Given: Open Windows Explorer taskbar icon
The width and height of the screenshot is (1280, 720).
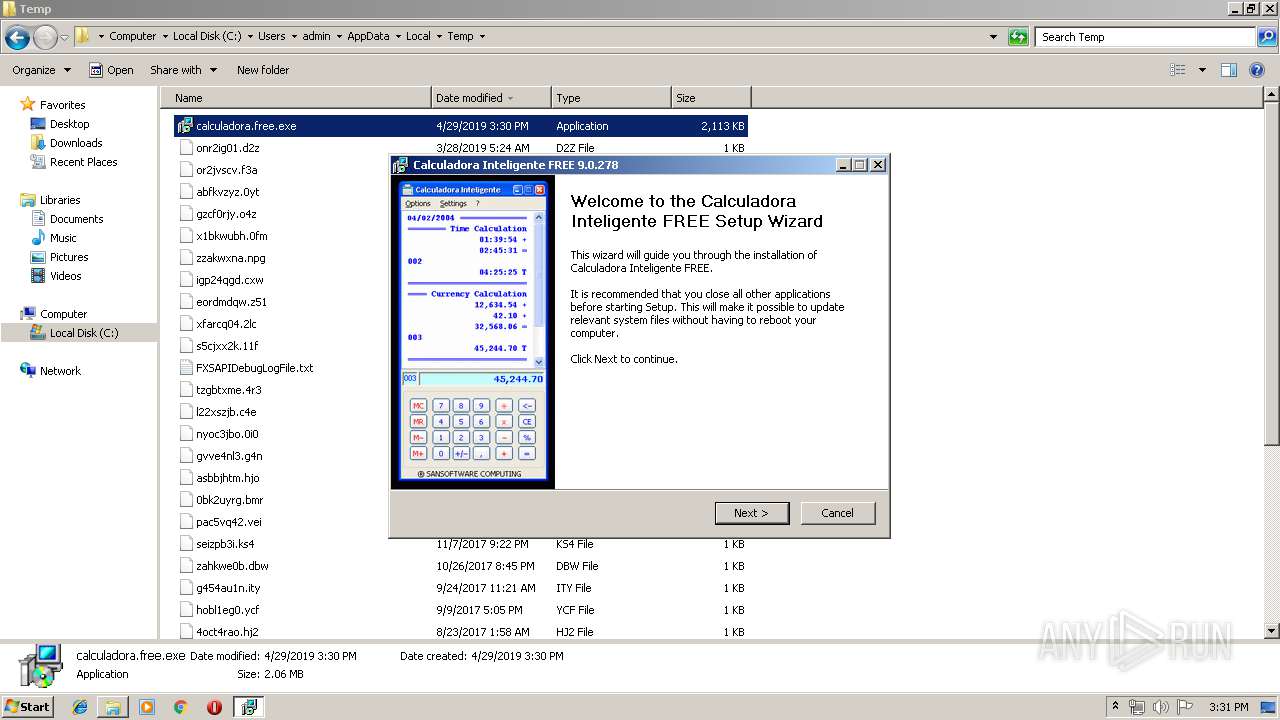Looking at the screenshot, I should pos(113,707).
